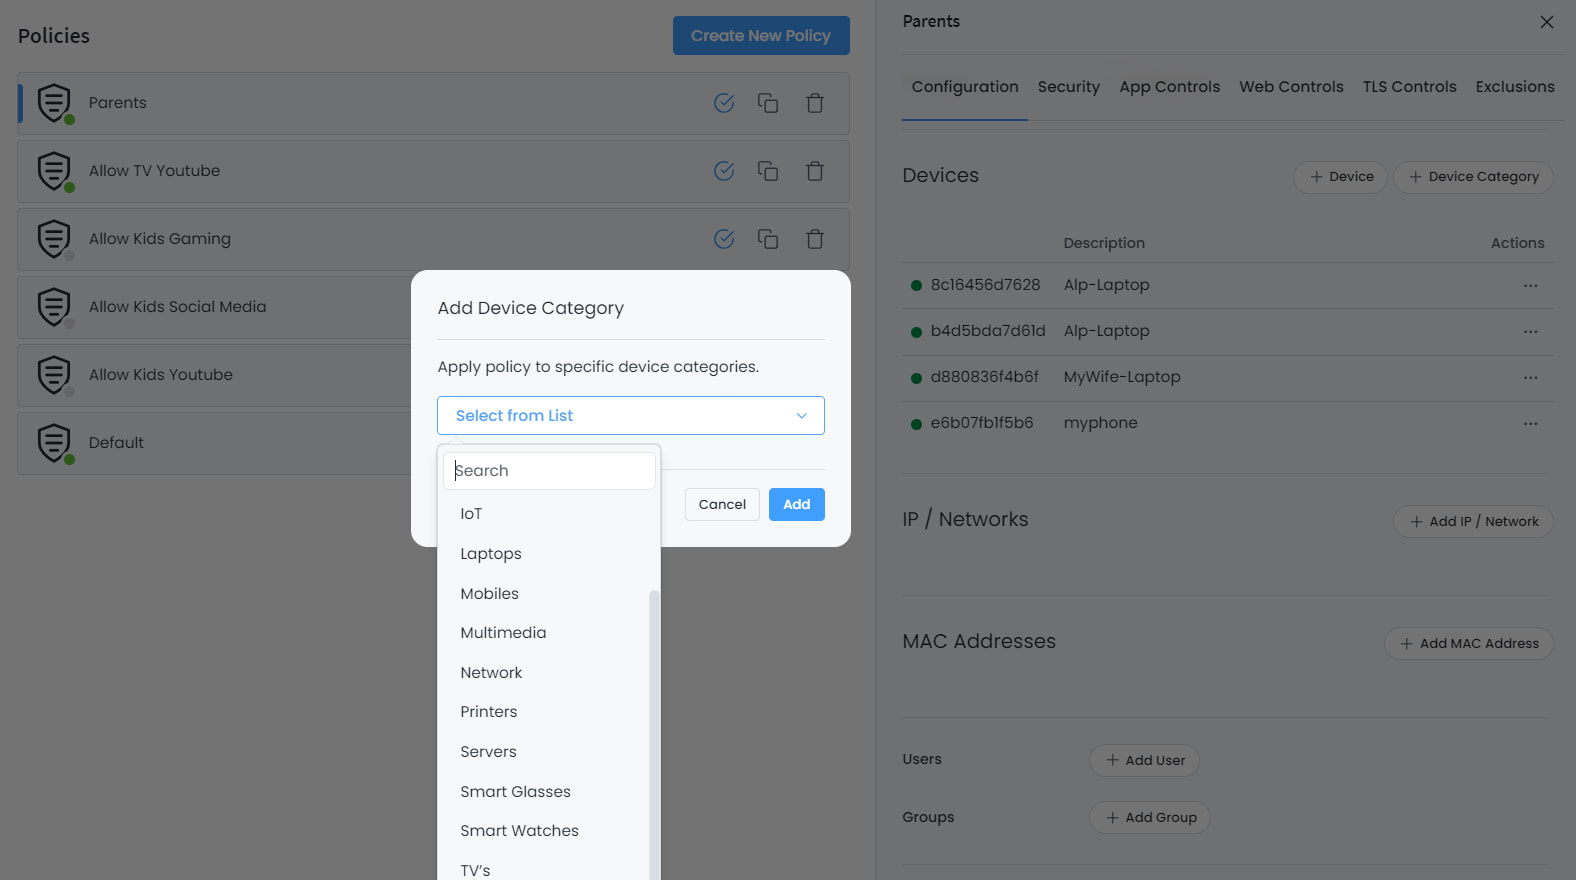This screenshot has width=1576, height=880.
Task: Close the Parents details panel
Action: (x=1546, y=22)
